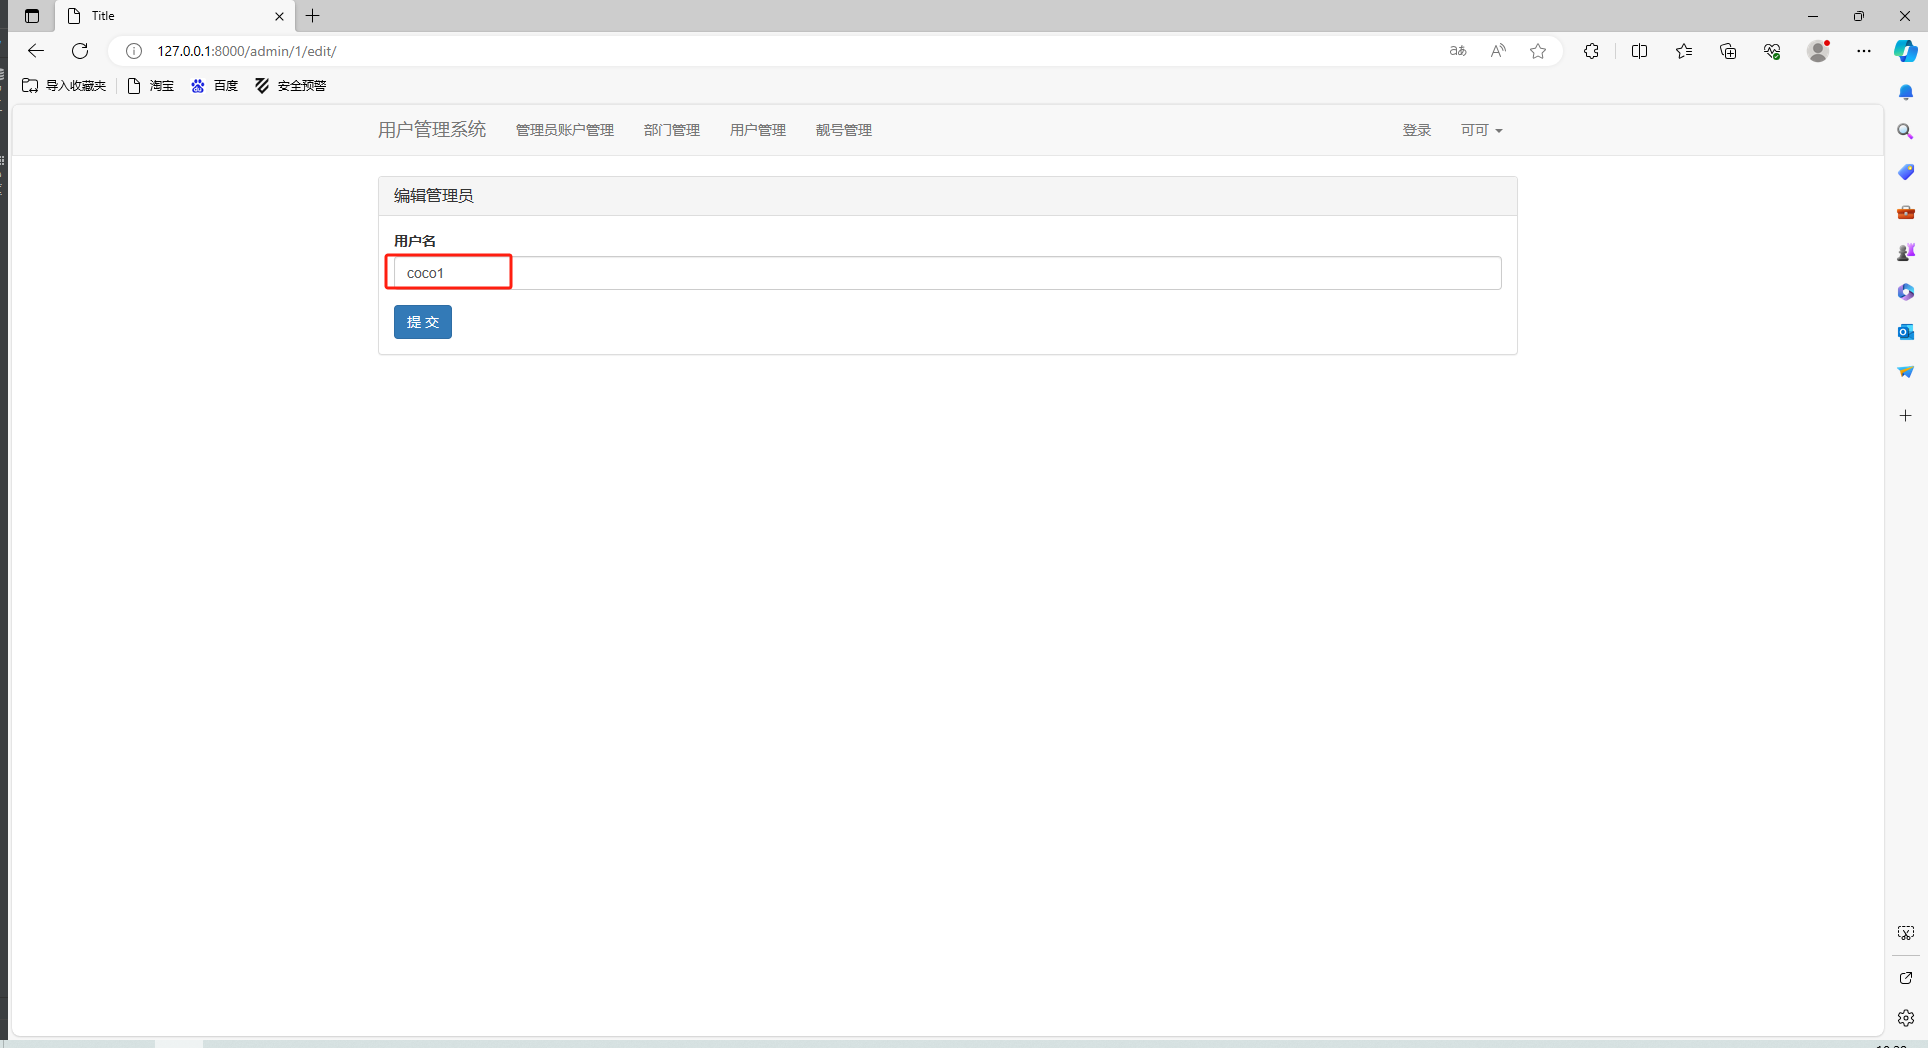Close the Title tab
The width and height of the screenshot is (1928, 1048).
coord(279,16)
